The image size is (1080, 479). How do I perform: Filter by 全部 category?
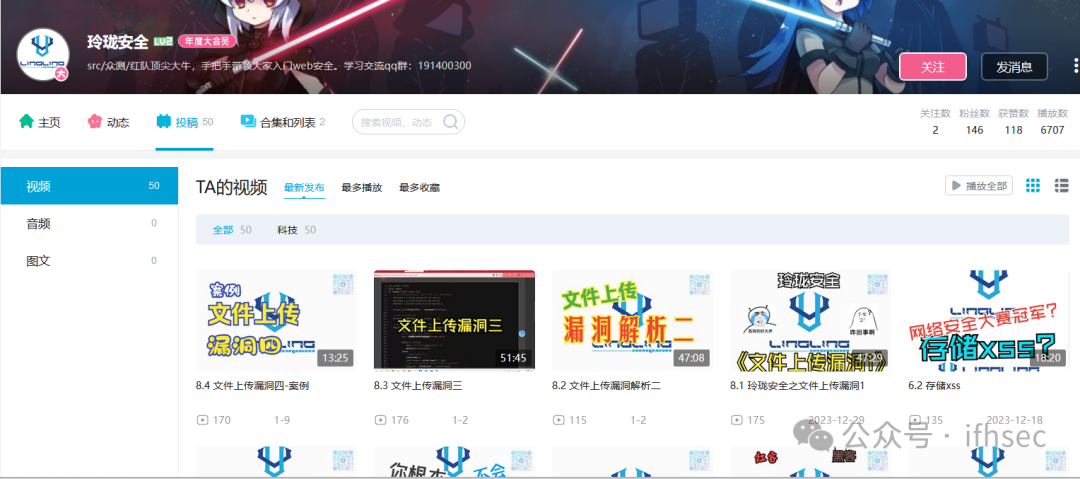click(232, 230)
